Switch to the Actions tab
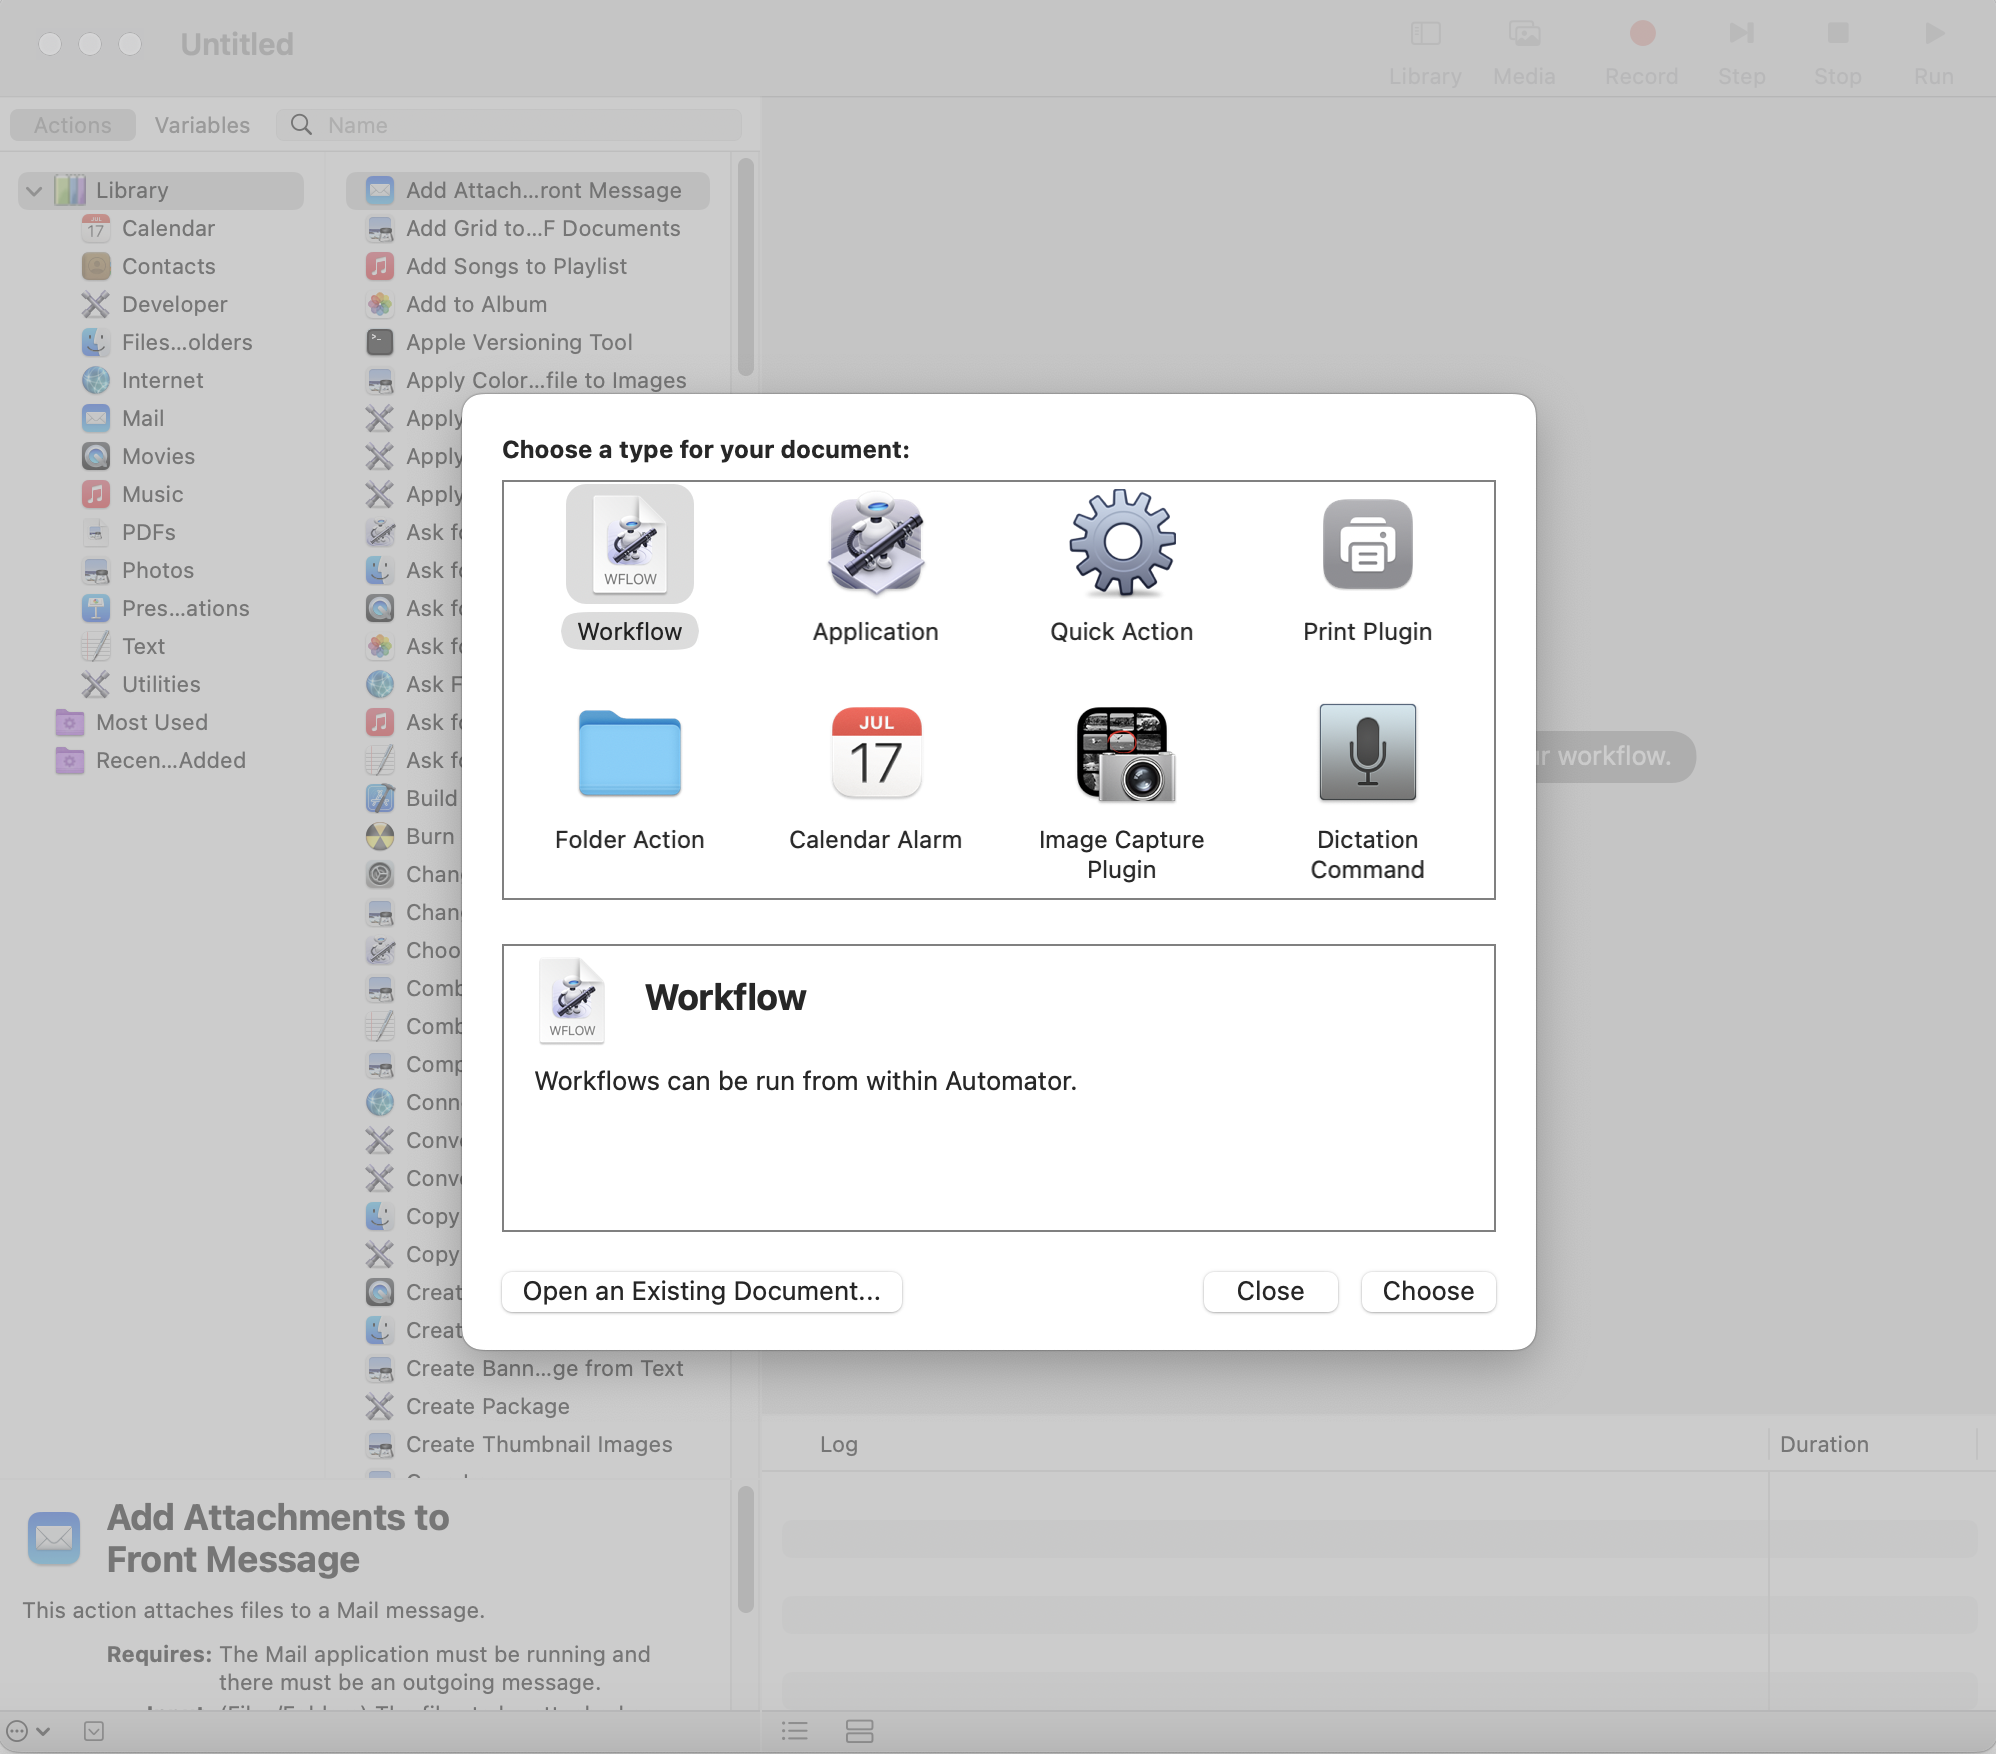1996x1754 pixels. 73,125
